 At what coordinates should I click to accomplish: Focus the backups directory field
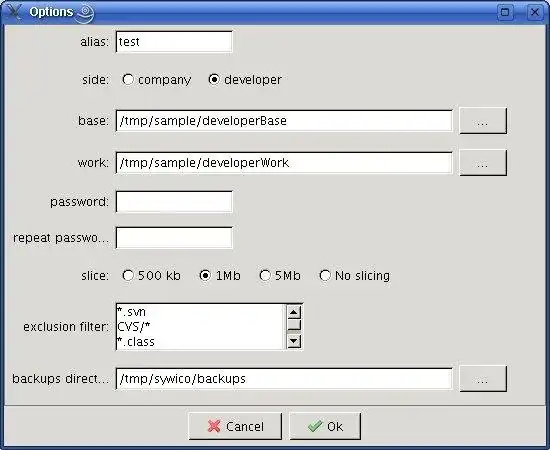pos(284,379)
